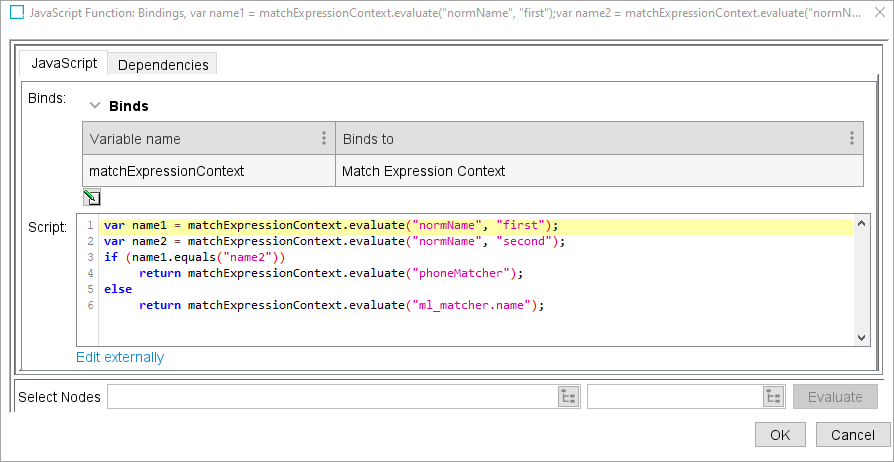The height and width of the screenshot is (462, 894).
Task: Click the window icon in title bar
Action: [x=16, y=13]
